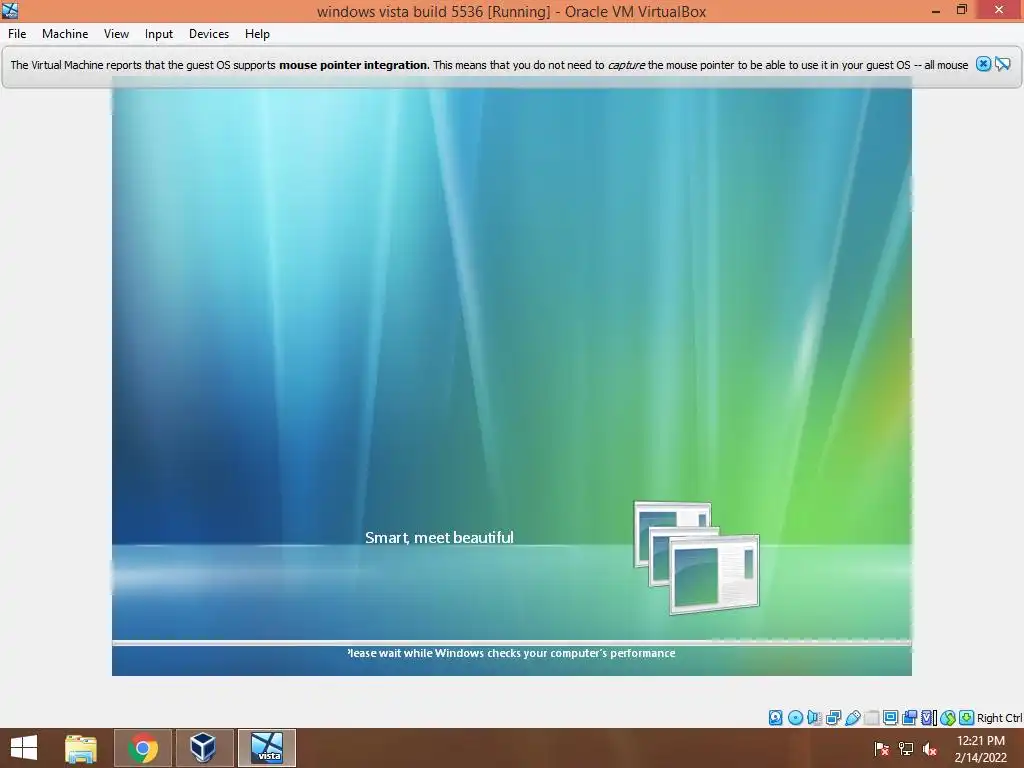Open the View menu
Screen dimensions: 1024x768
[x=116, y=34]
